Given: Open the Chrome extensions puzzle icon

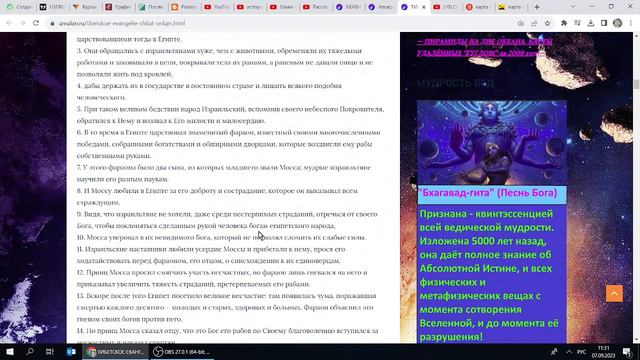Looking at the screenshot, I should click(x=564, y=23).
